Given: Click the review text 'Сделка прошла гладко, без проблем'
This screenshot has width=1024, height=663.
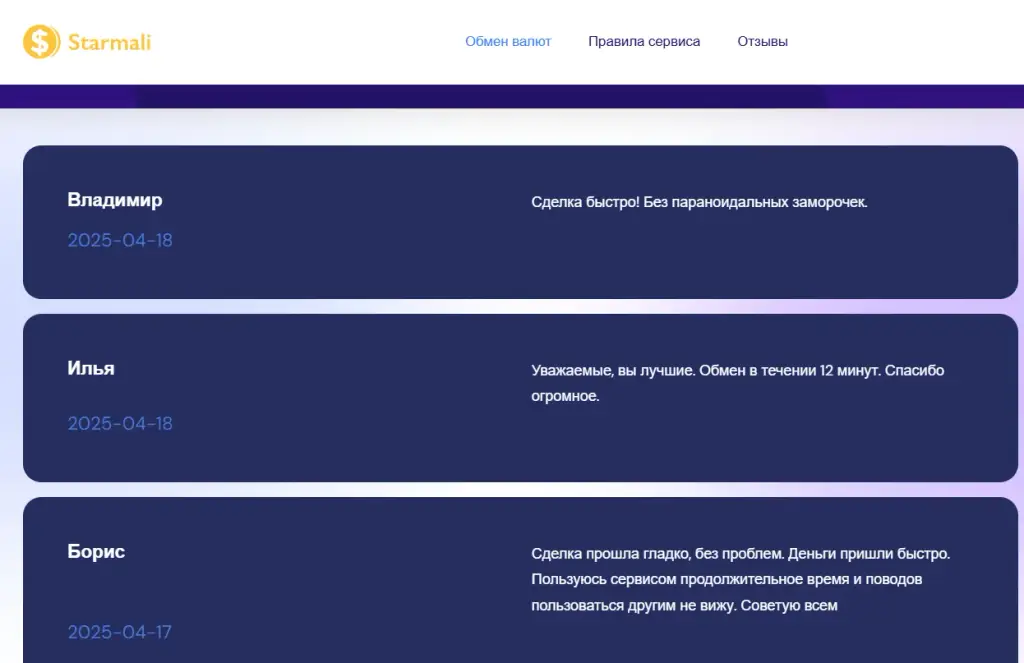Looking at the screenshot, I should [657, 553].
